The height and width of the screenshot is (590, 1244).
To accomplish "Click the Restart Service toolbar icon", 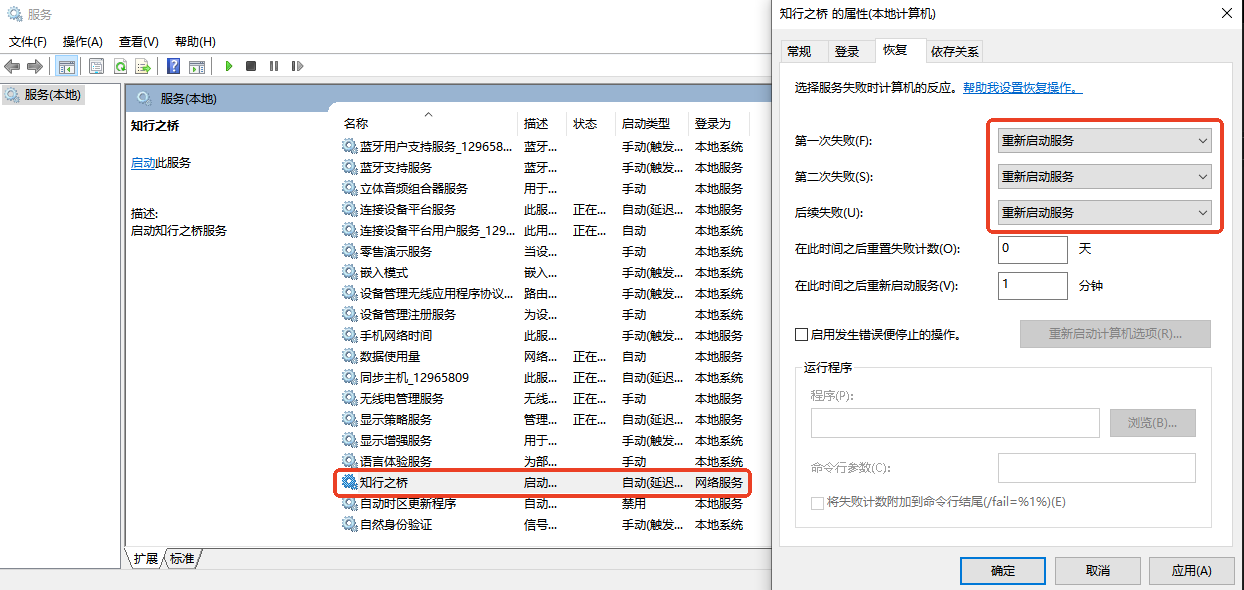I will [297, 66].
